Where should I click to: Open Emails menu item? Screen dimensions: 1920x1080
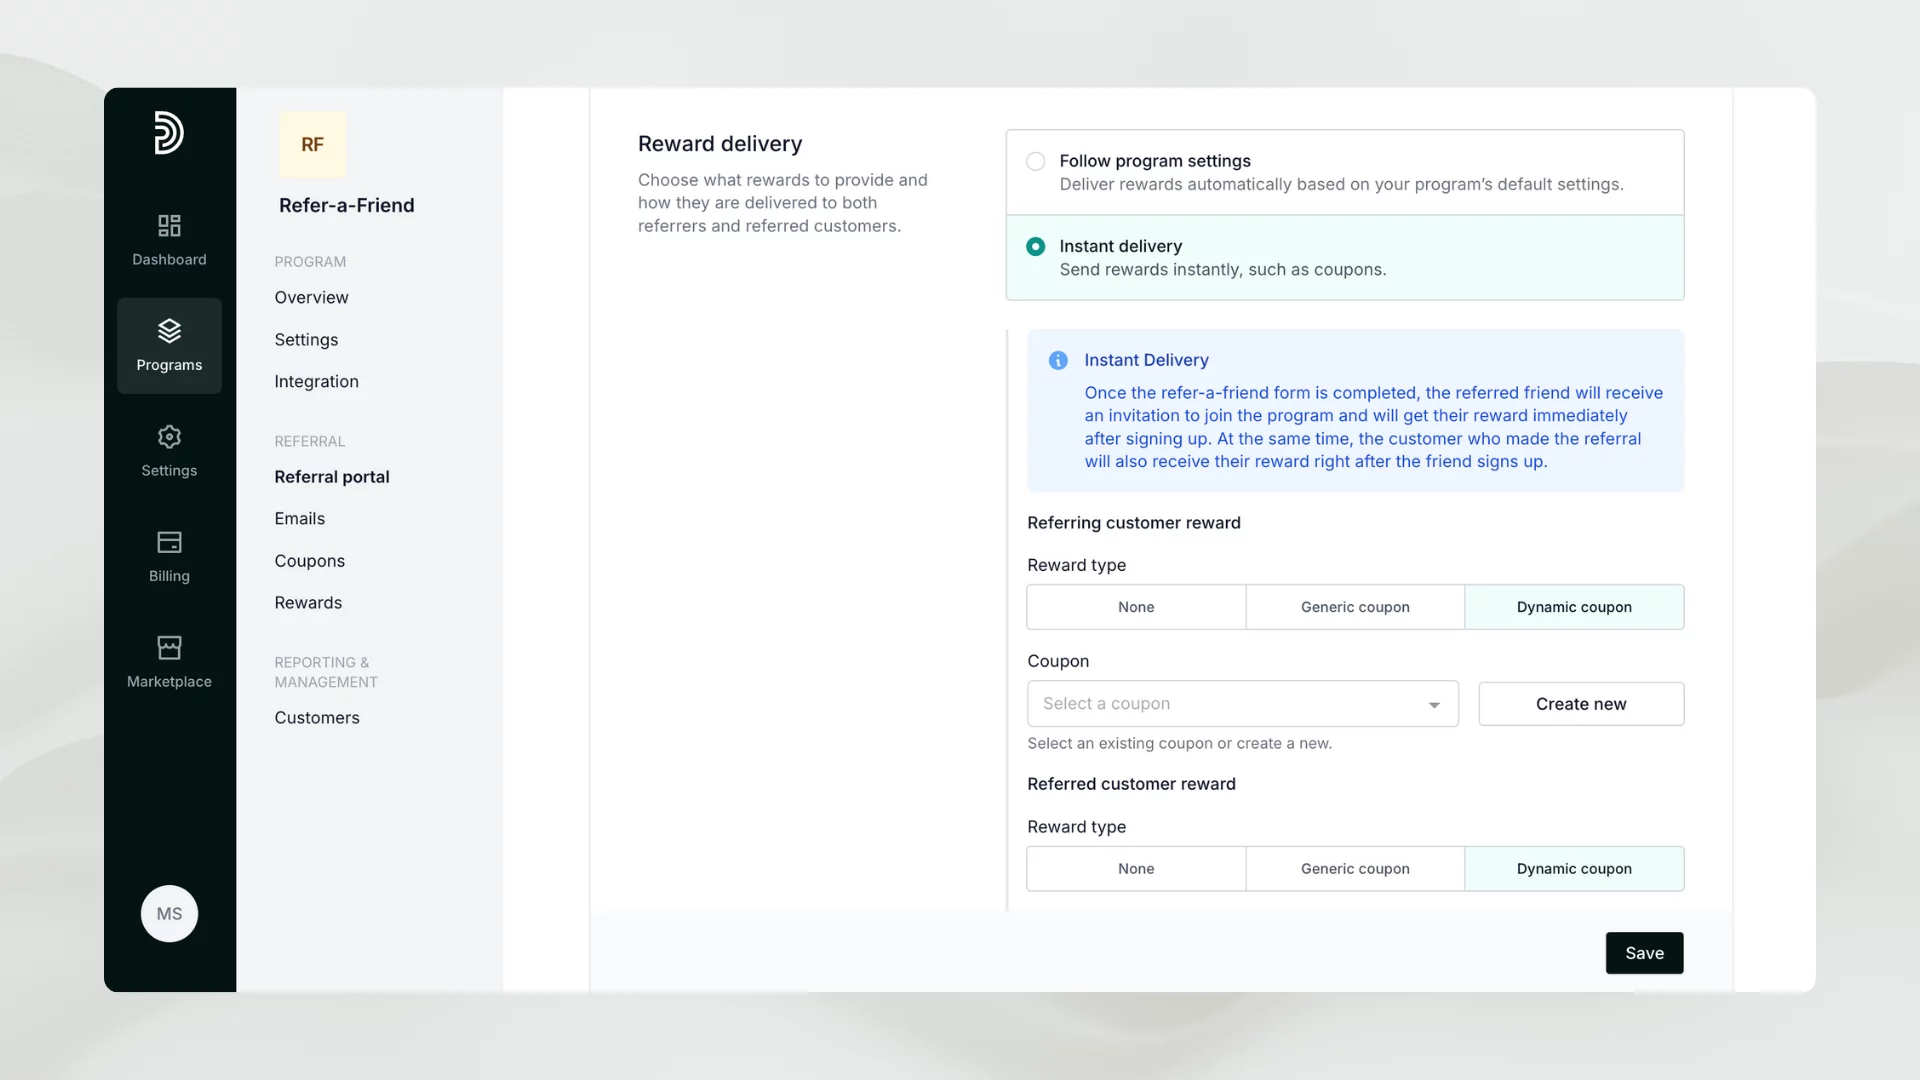pos(299,519)
